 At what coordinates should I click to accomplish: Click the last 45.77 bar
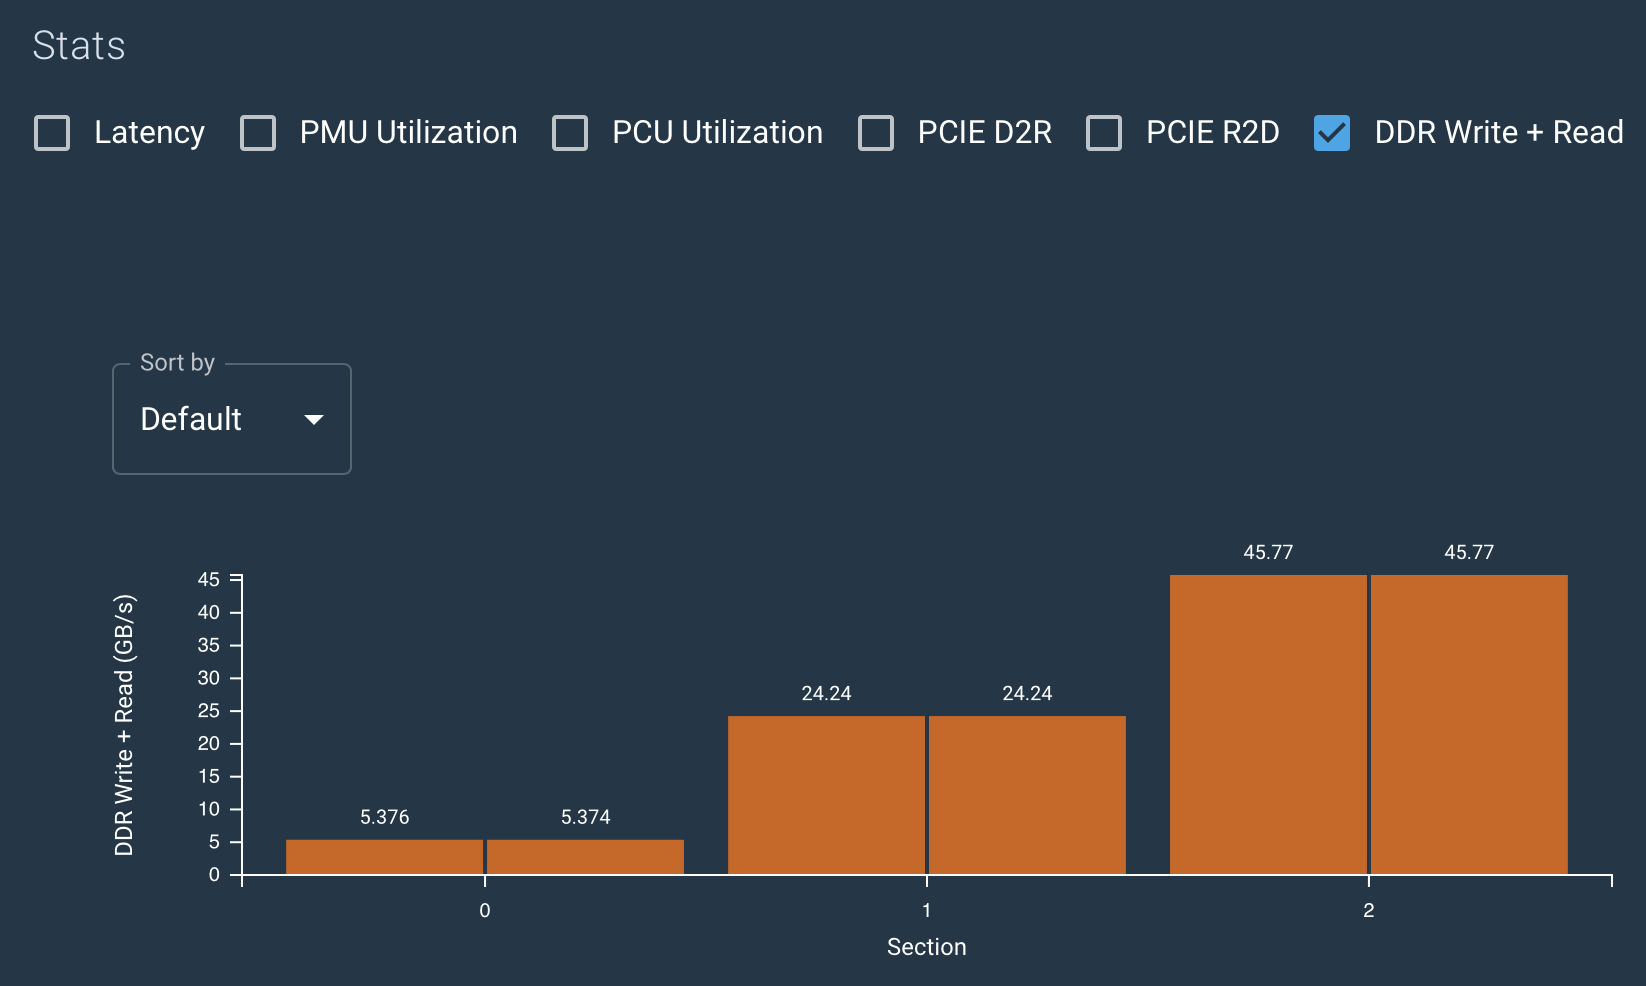pos(1469,725)
